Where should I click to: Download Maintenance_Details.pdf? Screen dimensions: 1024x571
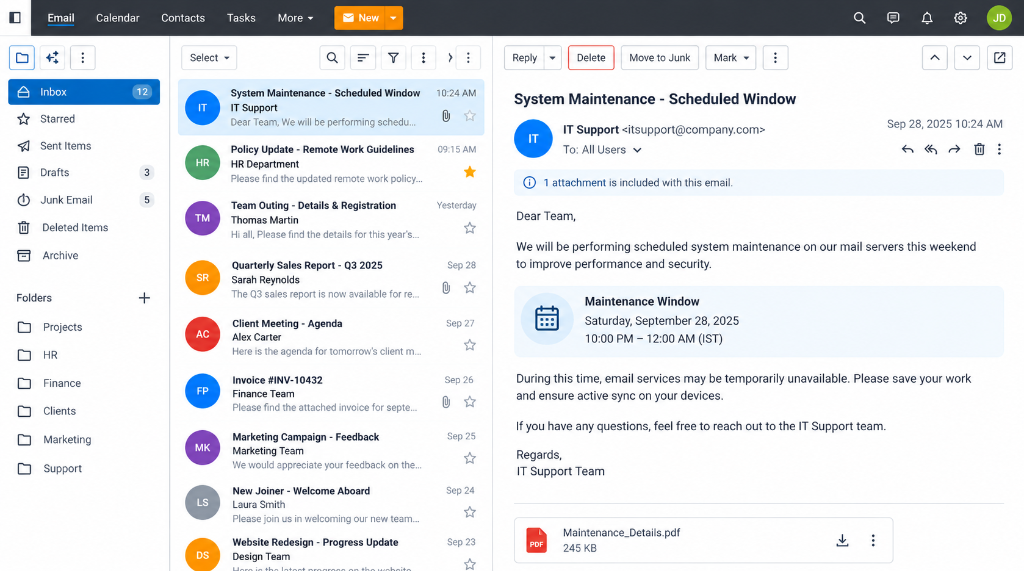coord(842,540)
